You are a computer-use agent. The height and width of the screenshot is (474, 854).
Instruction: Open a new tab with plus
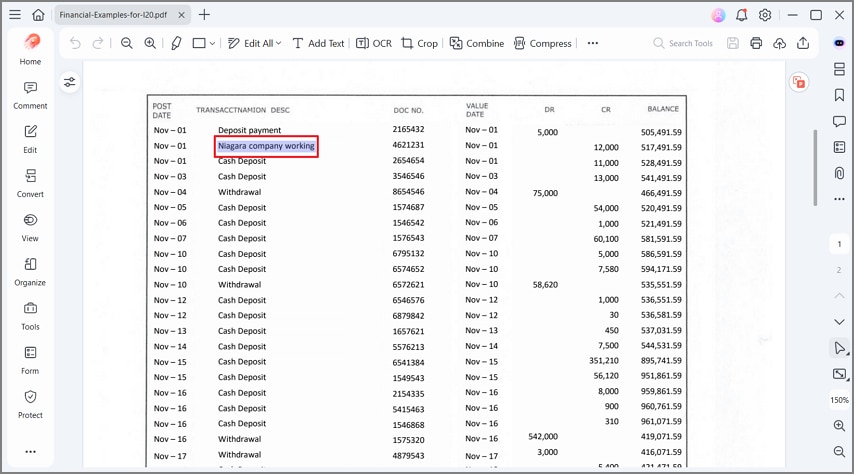pyautogui.click(x=204, y=15)
